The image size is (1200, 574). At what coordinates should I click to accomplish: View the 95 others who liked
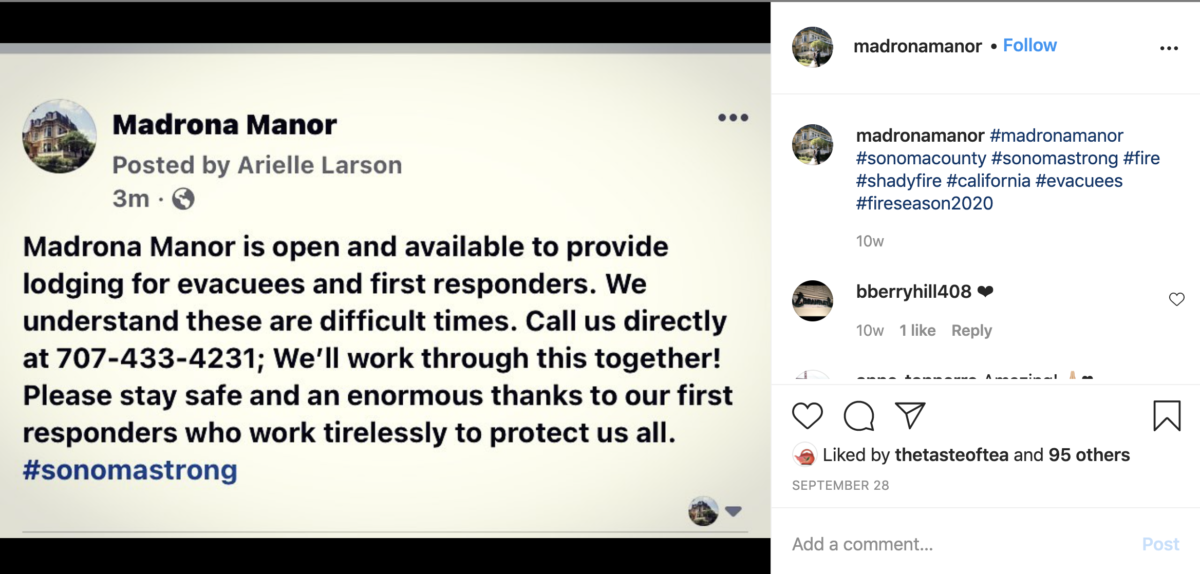point(1089,455)
